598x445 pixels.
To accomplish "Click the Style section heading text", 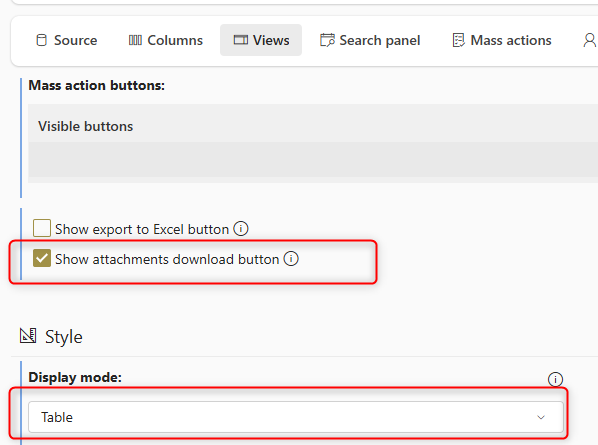I will 64,337.
